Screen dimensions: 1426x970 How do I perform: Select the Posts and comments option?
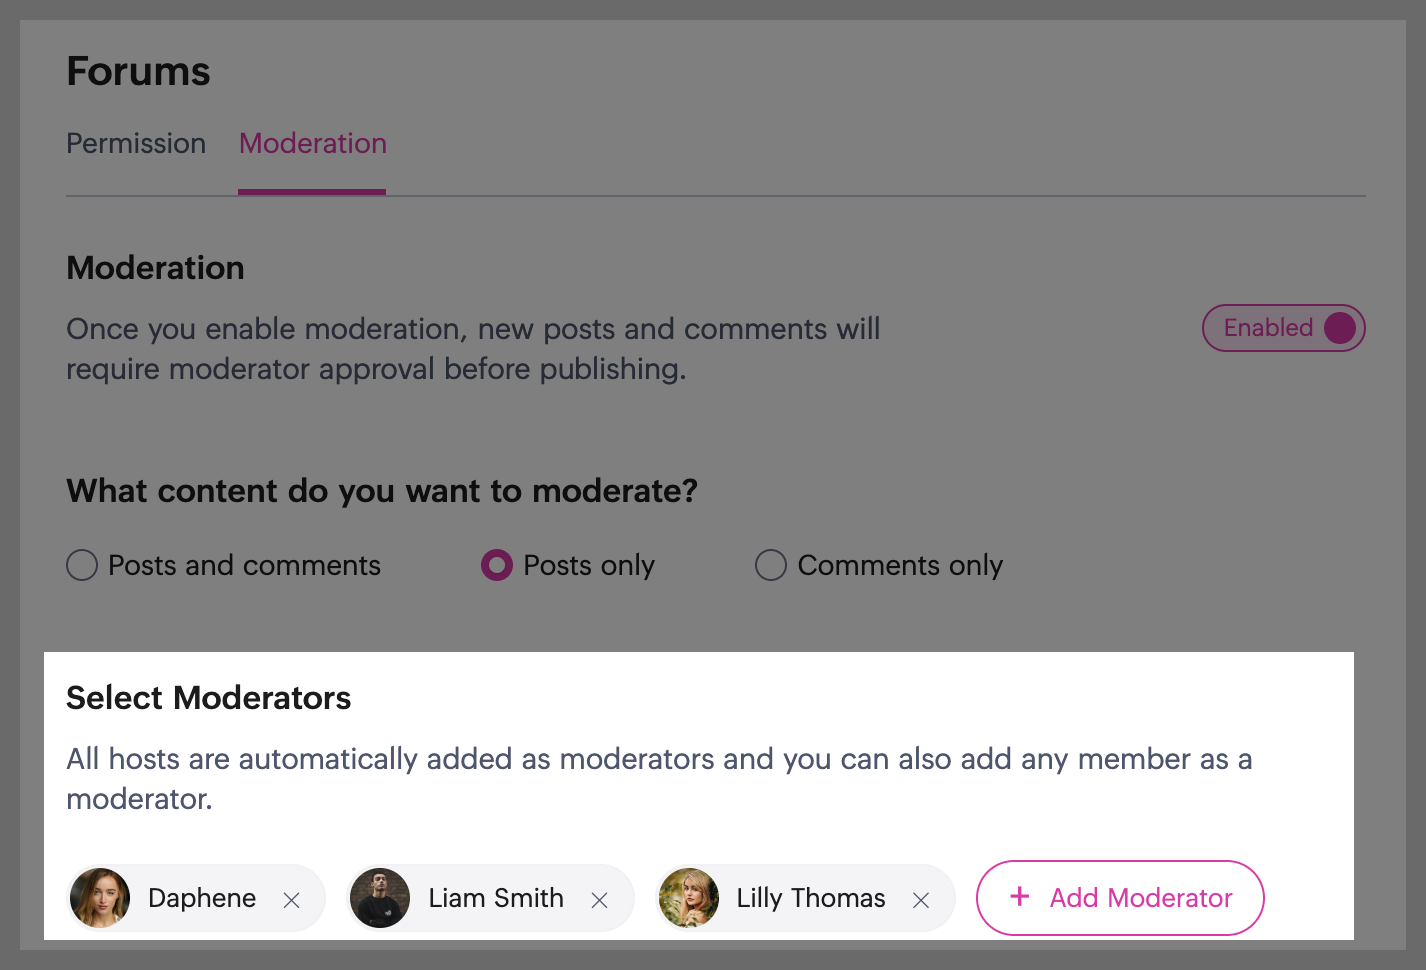(82, 565)
